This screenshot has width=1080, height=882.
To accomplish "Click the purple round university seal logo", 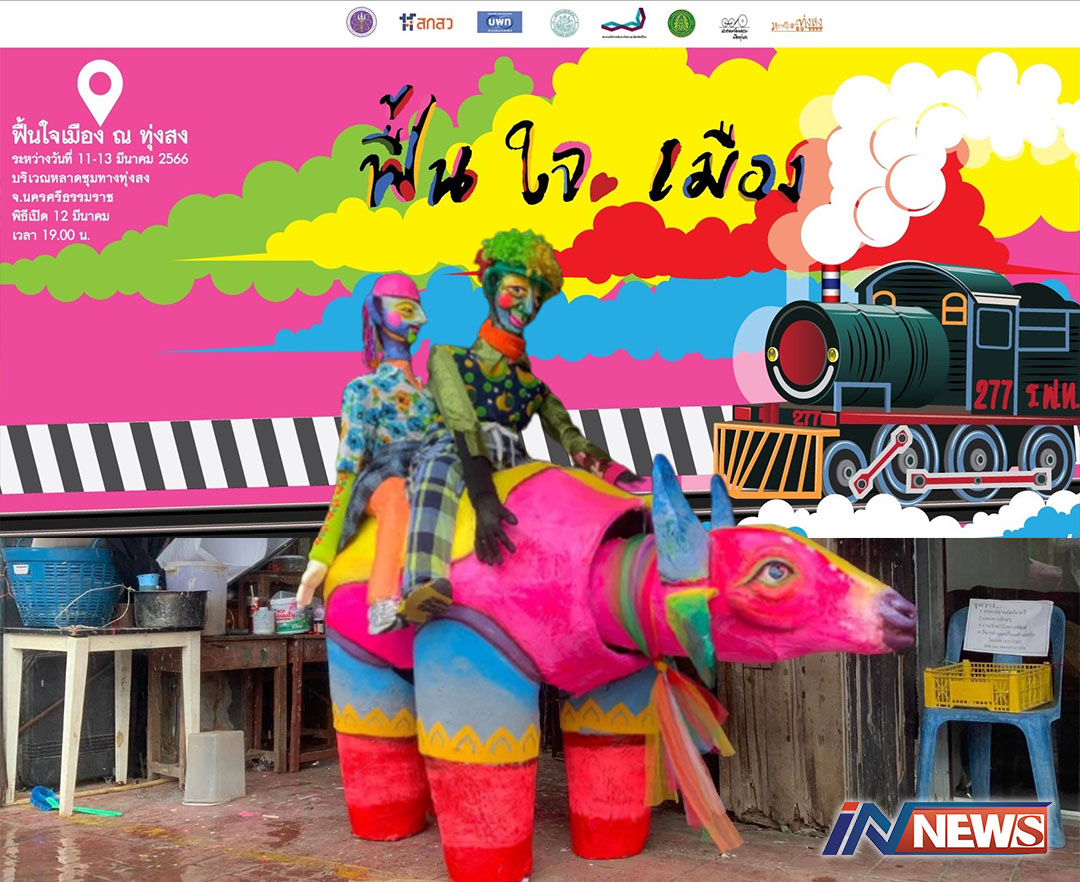I will pos(361,22).
